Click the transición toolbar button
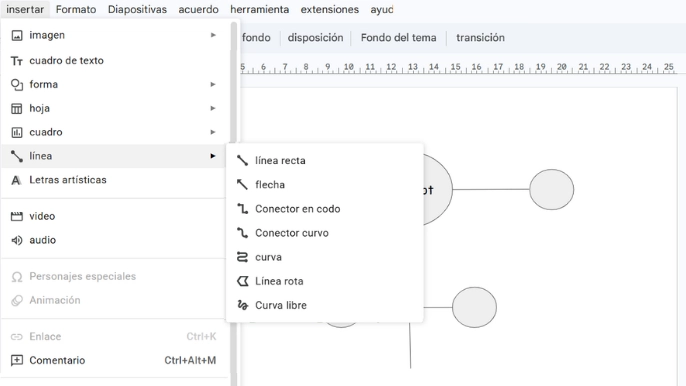The width and height of the screenshot is (686, 386). point(480,38)
